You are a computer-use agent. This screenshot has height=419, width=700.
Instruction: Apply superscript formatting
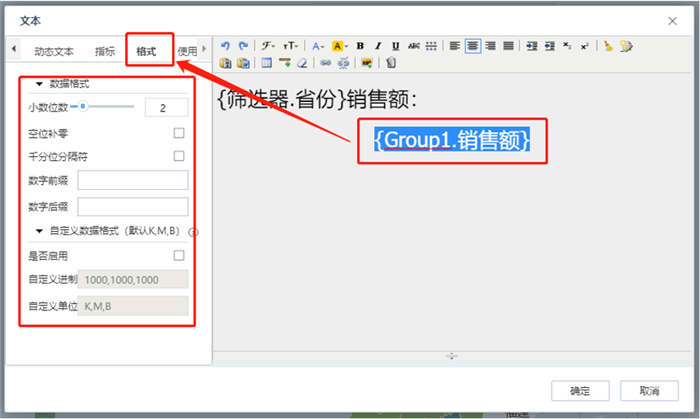click(584, 46)
